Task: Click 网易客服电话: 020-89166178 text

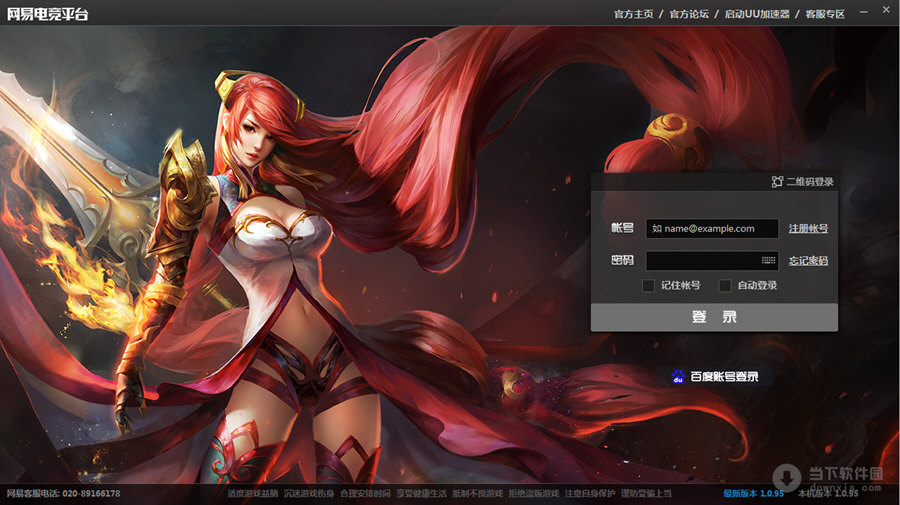Action: (x=63, y=493)
